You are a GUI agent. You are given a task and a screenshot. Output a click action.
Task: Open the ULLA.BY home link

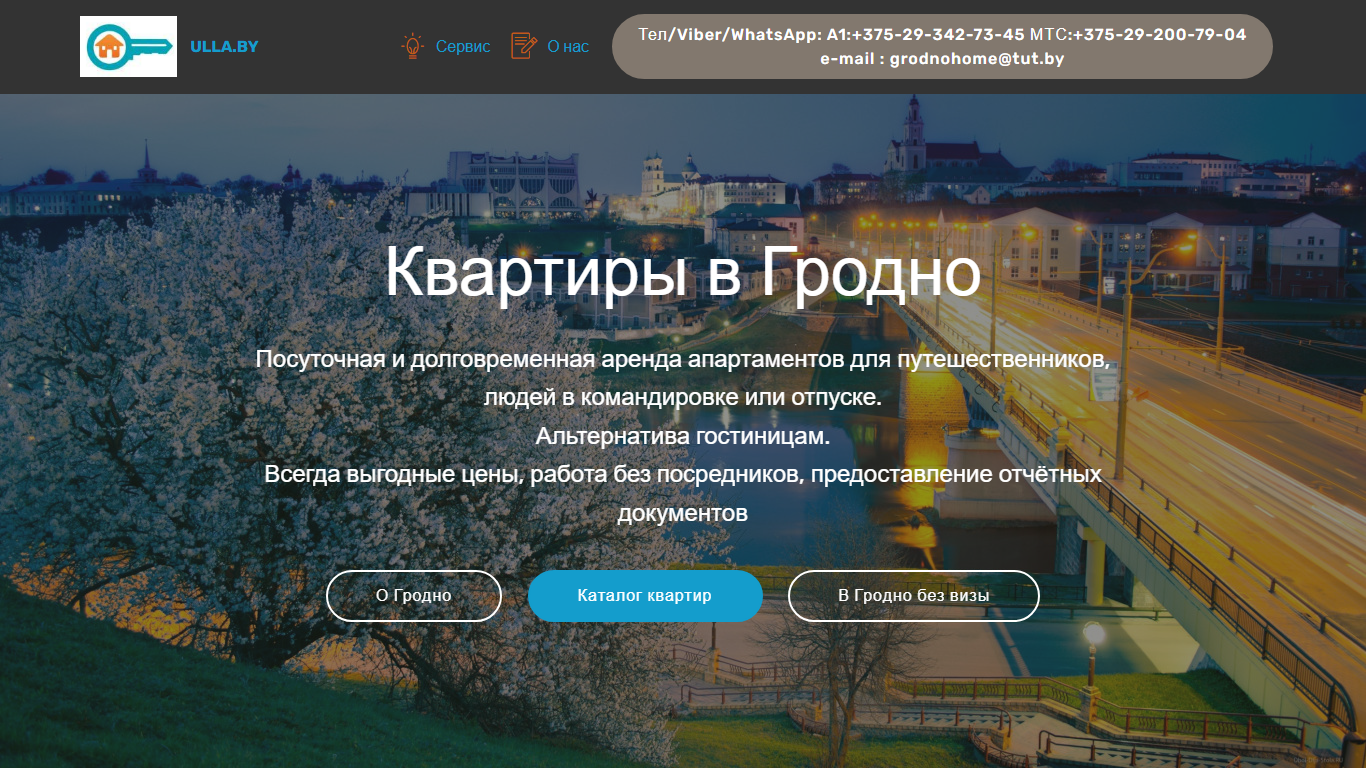tap(224, 46)
